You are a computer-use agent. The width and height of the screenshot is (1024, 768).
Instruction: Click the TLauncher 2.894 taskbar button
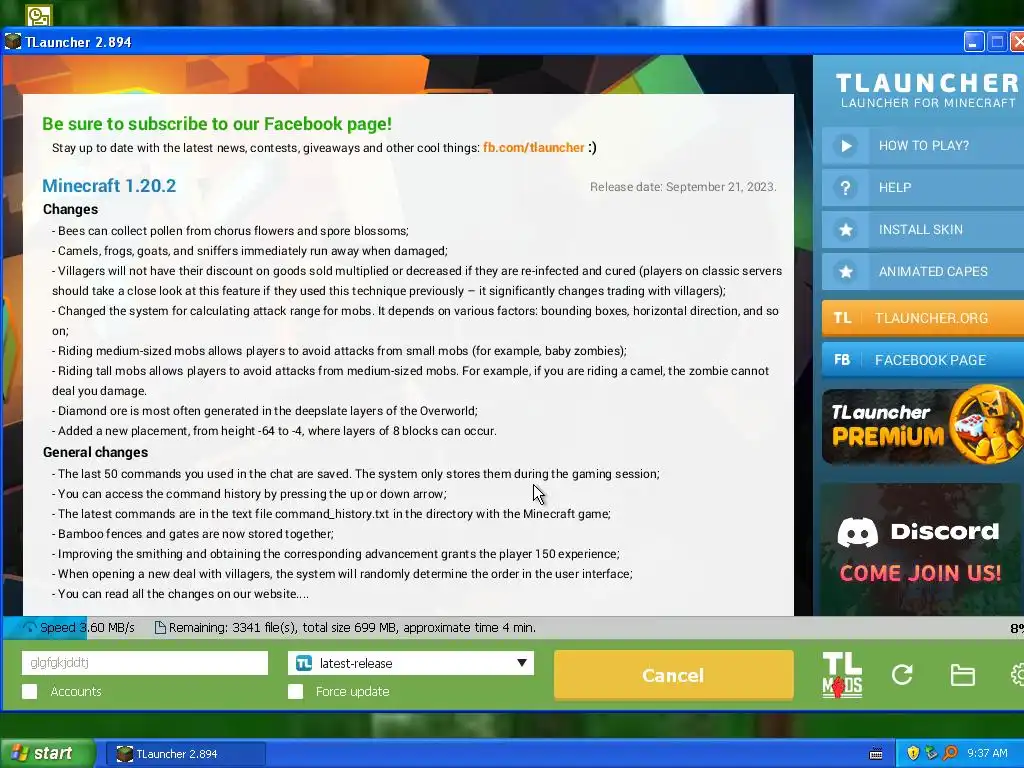[185, 754]
